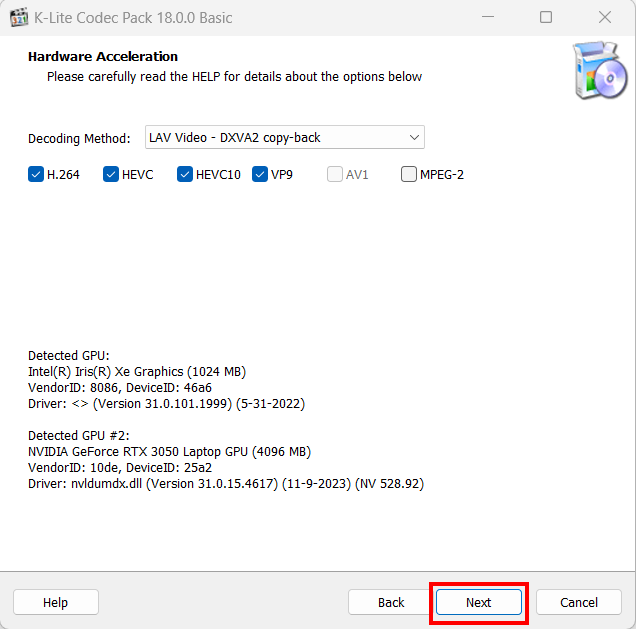
Task: Click the 'K-Lite Codec Pack 18.0.0 Basic' title
Action: (133, 18)
